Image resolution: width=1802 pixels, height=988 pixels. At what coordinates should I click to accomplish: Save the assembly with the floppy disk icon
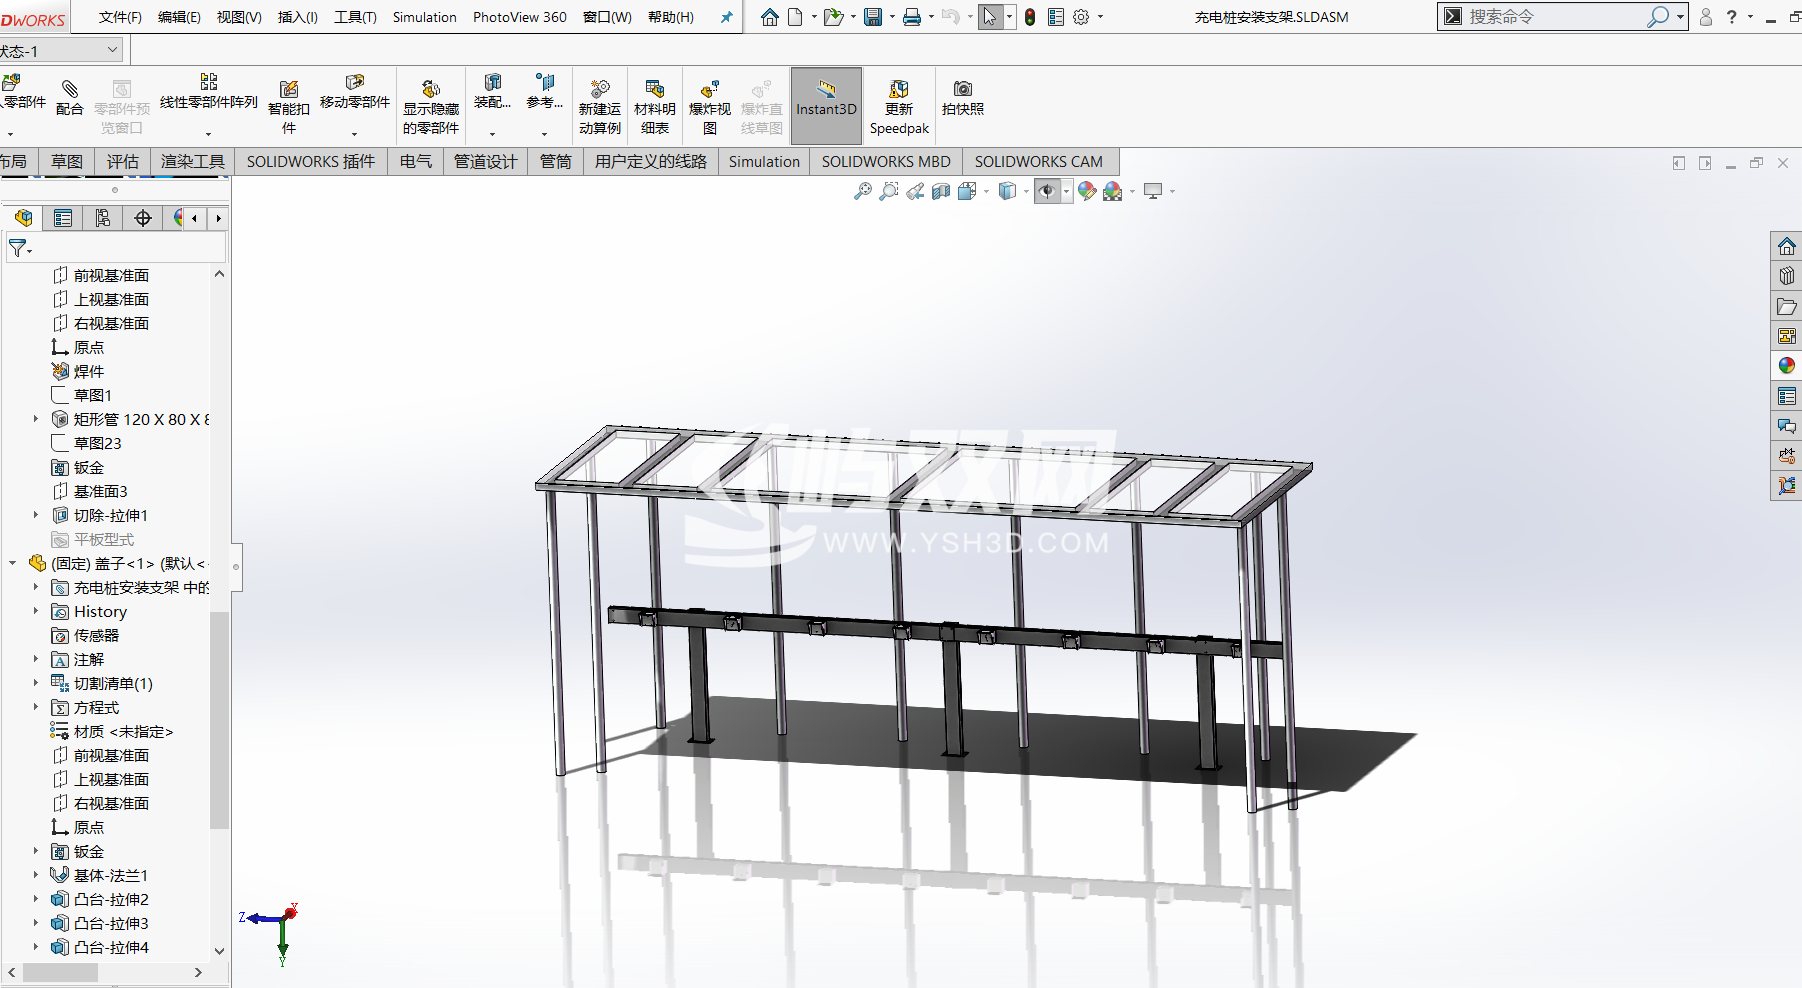pyautogui.click(x=873, y=17)
